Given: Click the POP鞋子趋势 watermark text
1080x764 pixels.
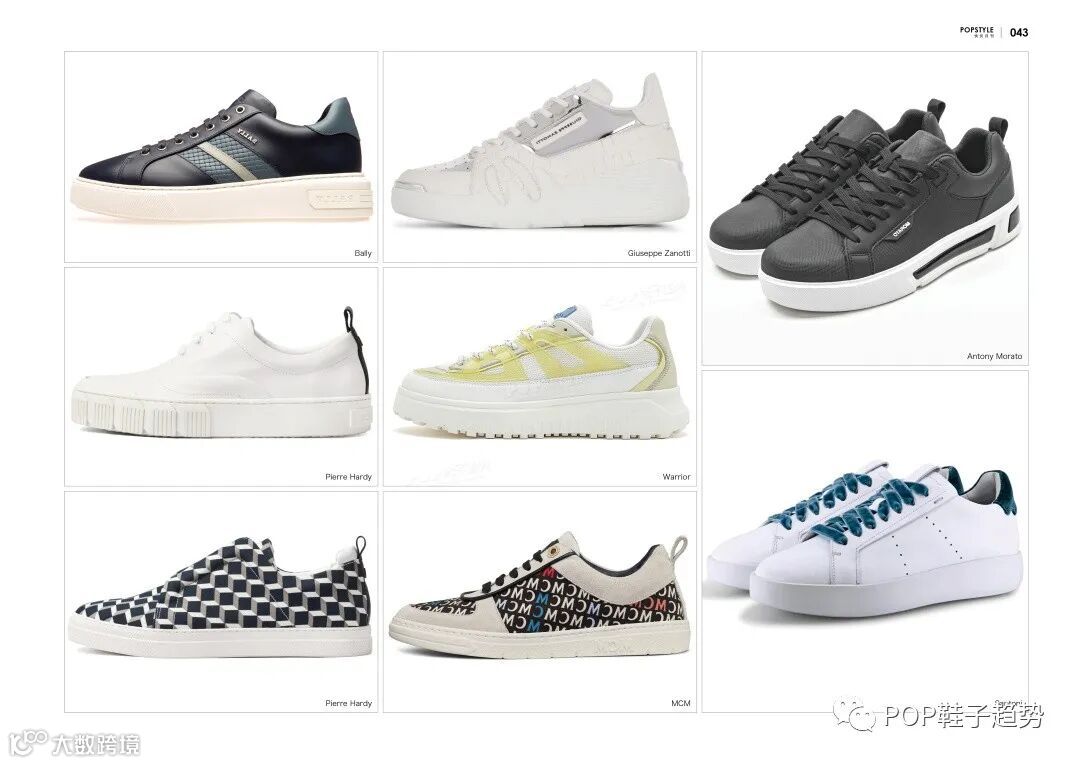Looking at the screenshot, I should pos(964,716).
